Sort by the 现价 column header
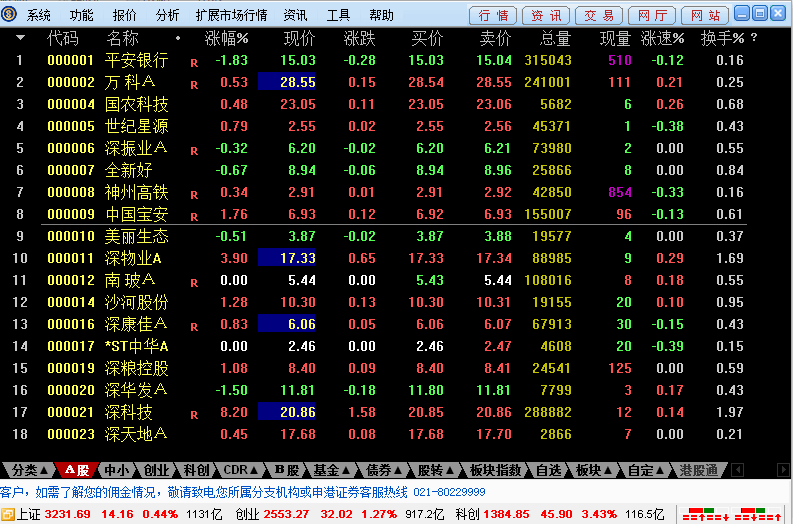793x524 pixels. click(x=299, y=38)
